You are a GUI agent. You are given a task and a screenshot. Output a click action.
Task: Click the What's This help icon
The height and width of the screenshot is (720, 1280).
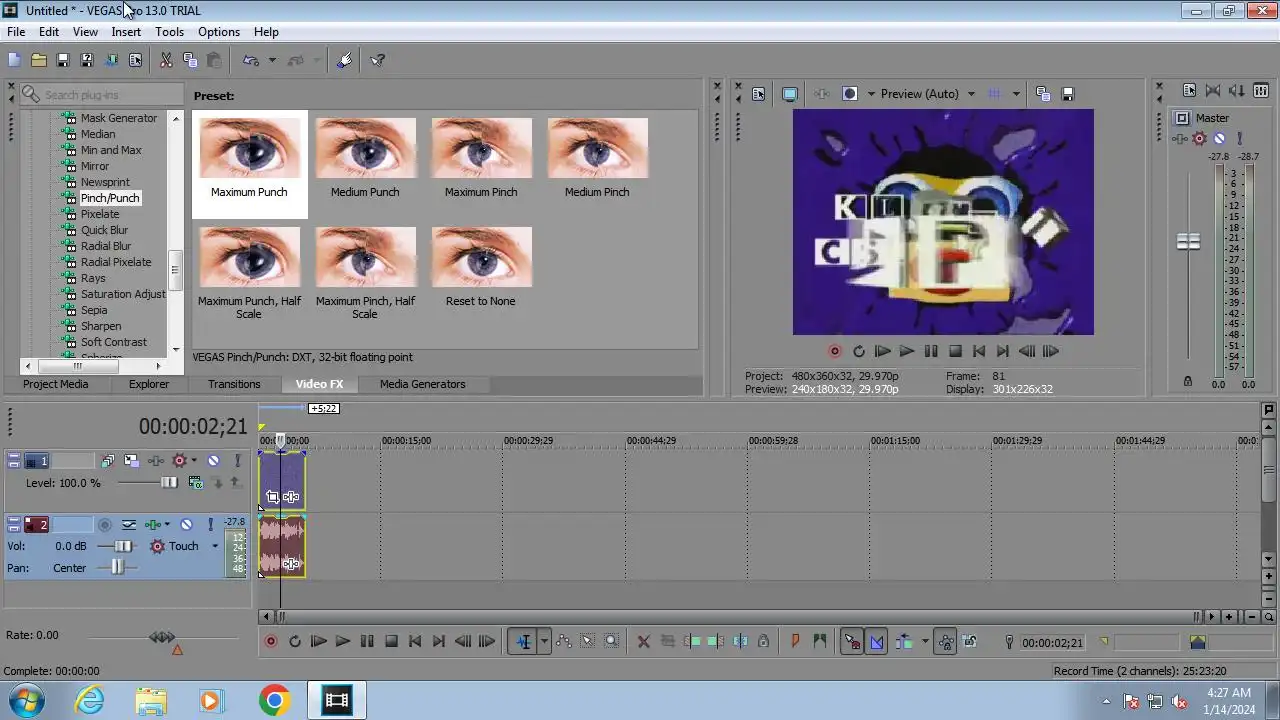(x=378, y=60)
